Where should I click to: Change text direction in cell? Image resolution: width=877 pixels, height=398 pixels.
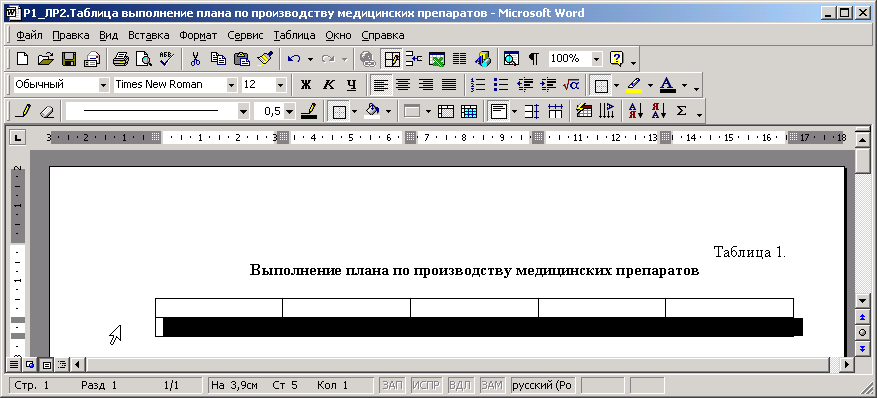pos(607,111)
